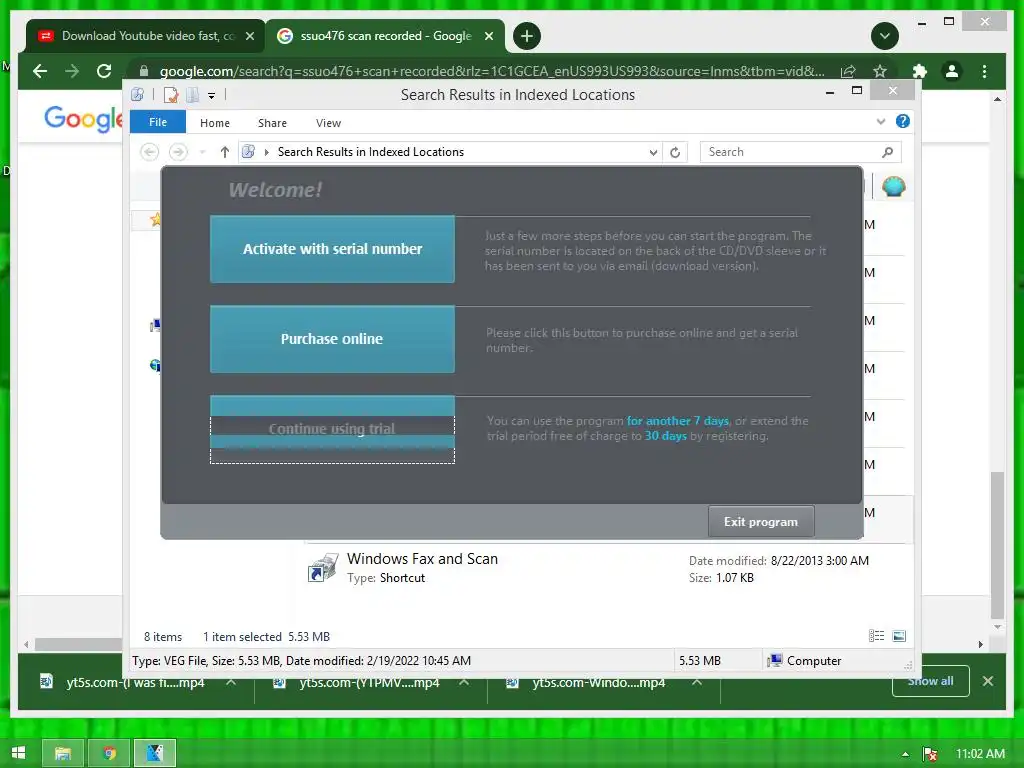Click Show all downloads
Image resolution: width=1024 pixels, height=768 pixels.
point(931,681)
